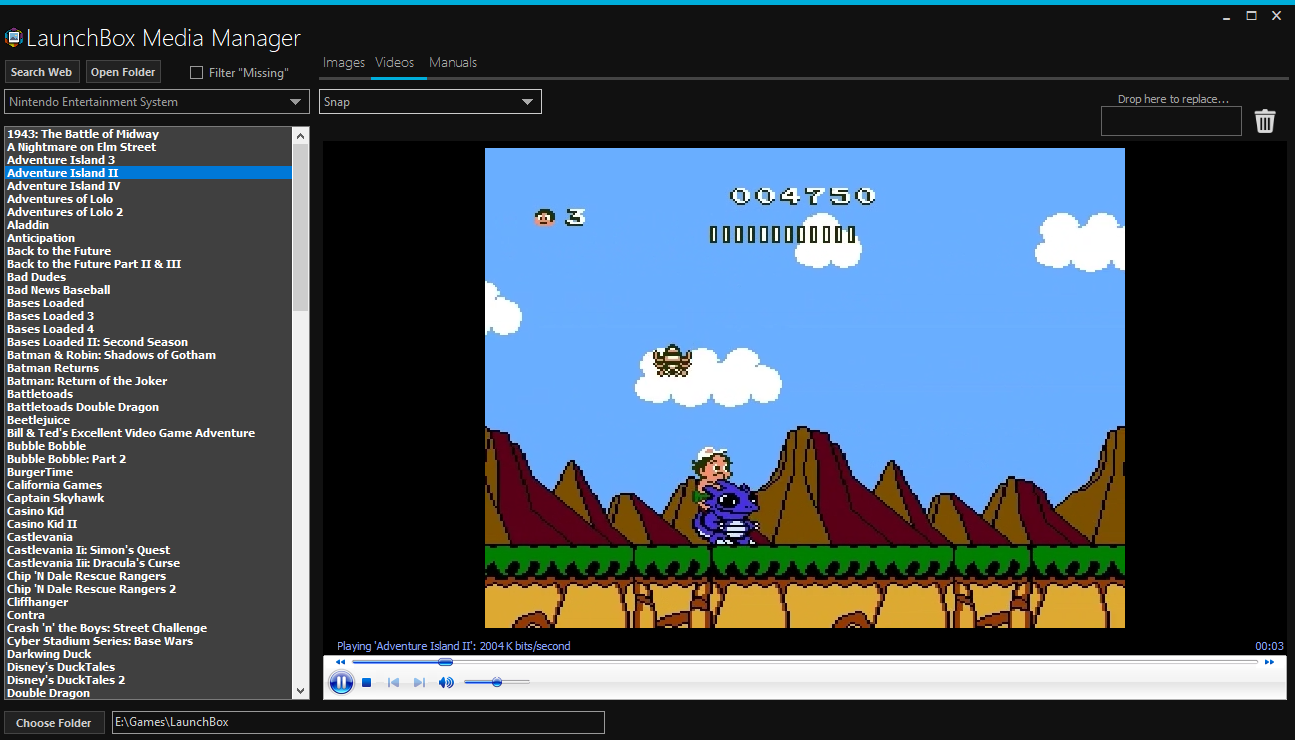Click the Drop here to replace box
Viewport: 1295px width, 740px height.
click(x=1171, y=121)
